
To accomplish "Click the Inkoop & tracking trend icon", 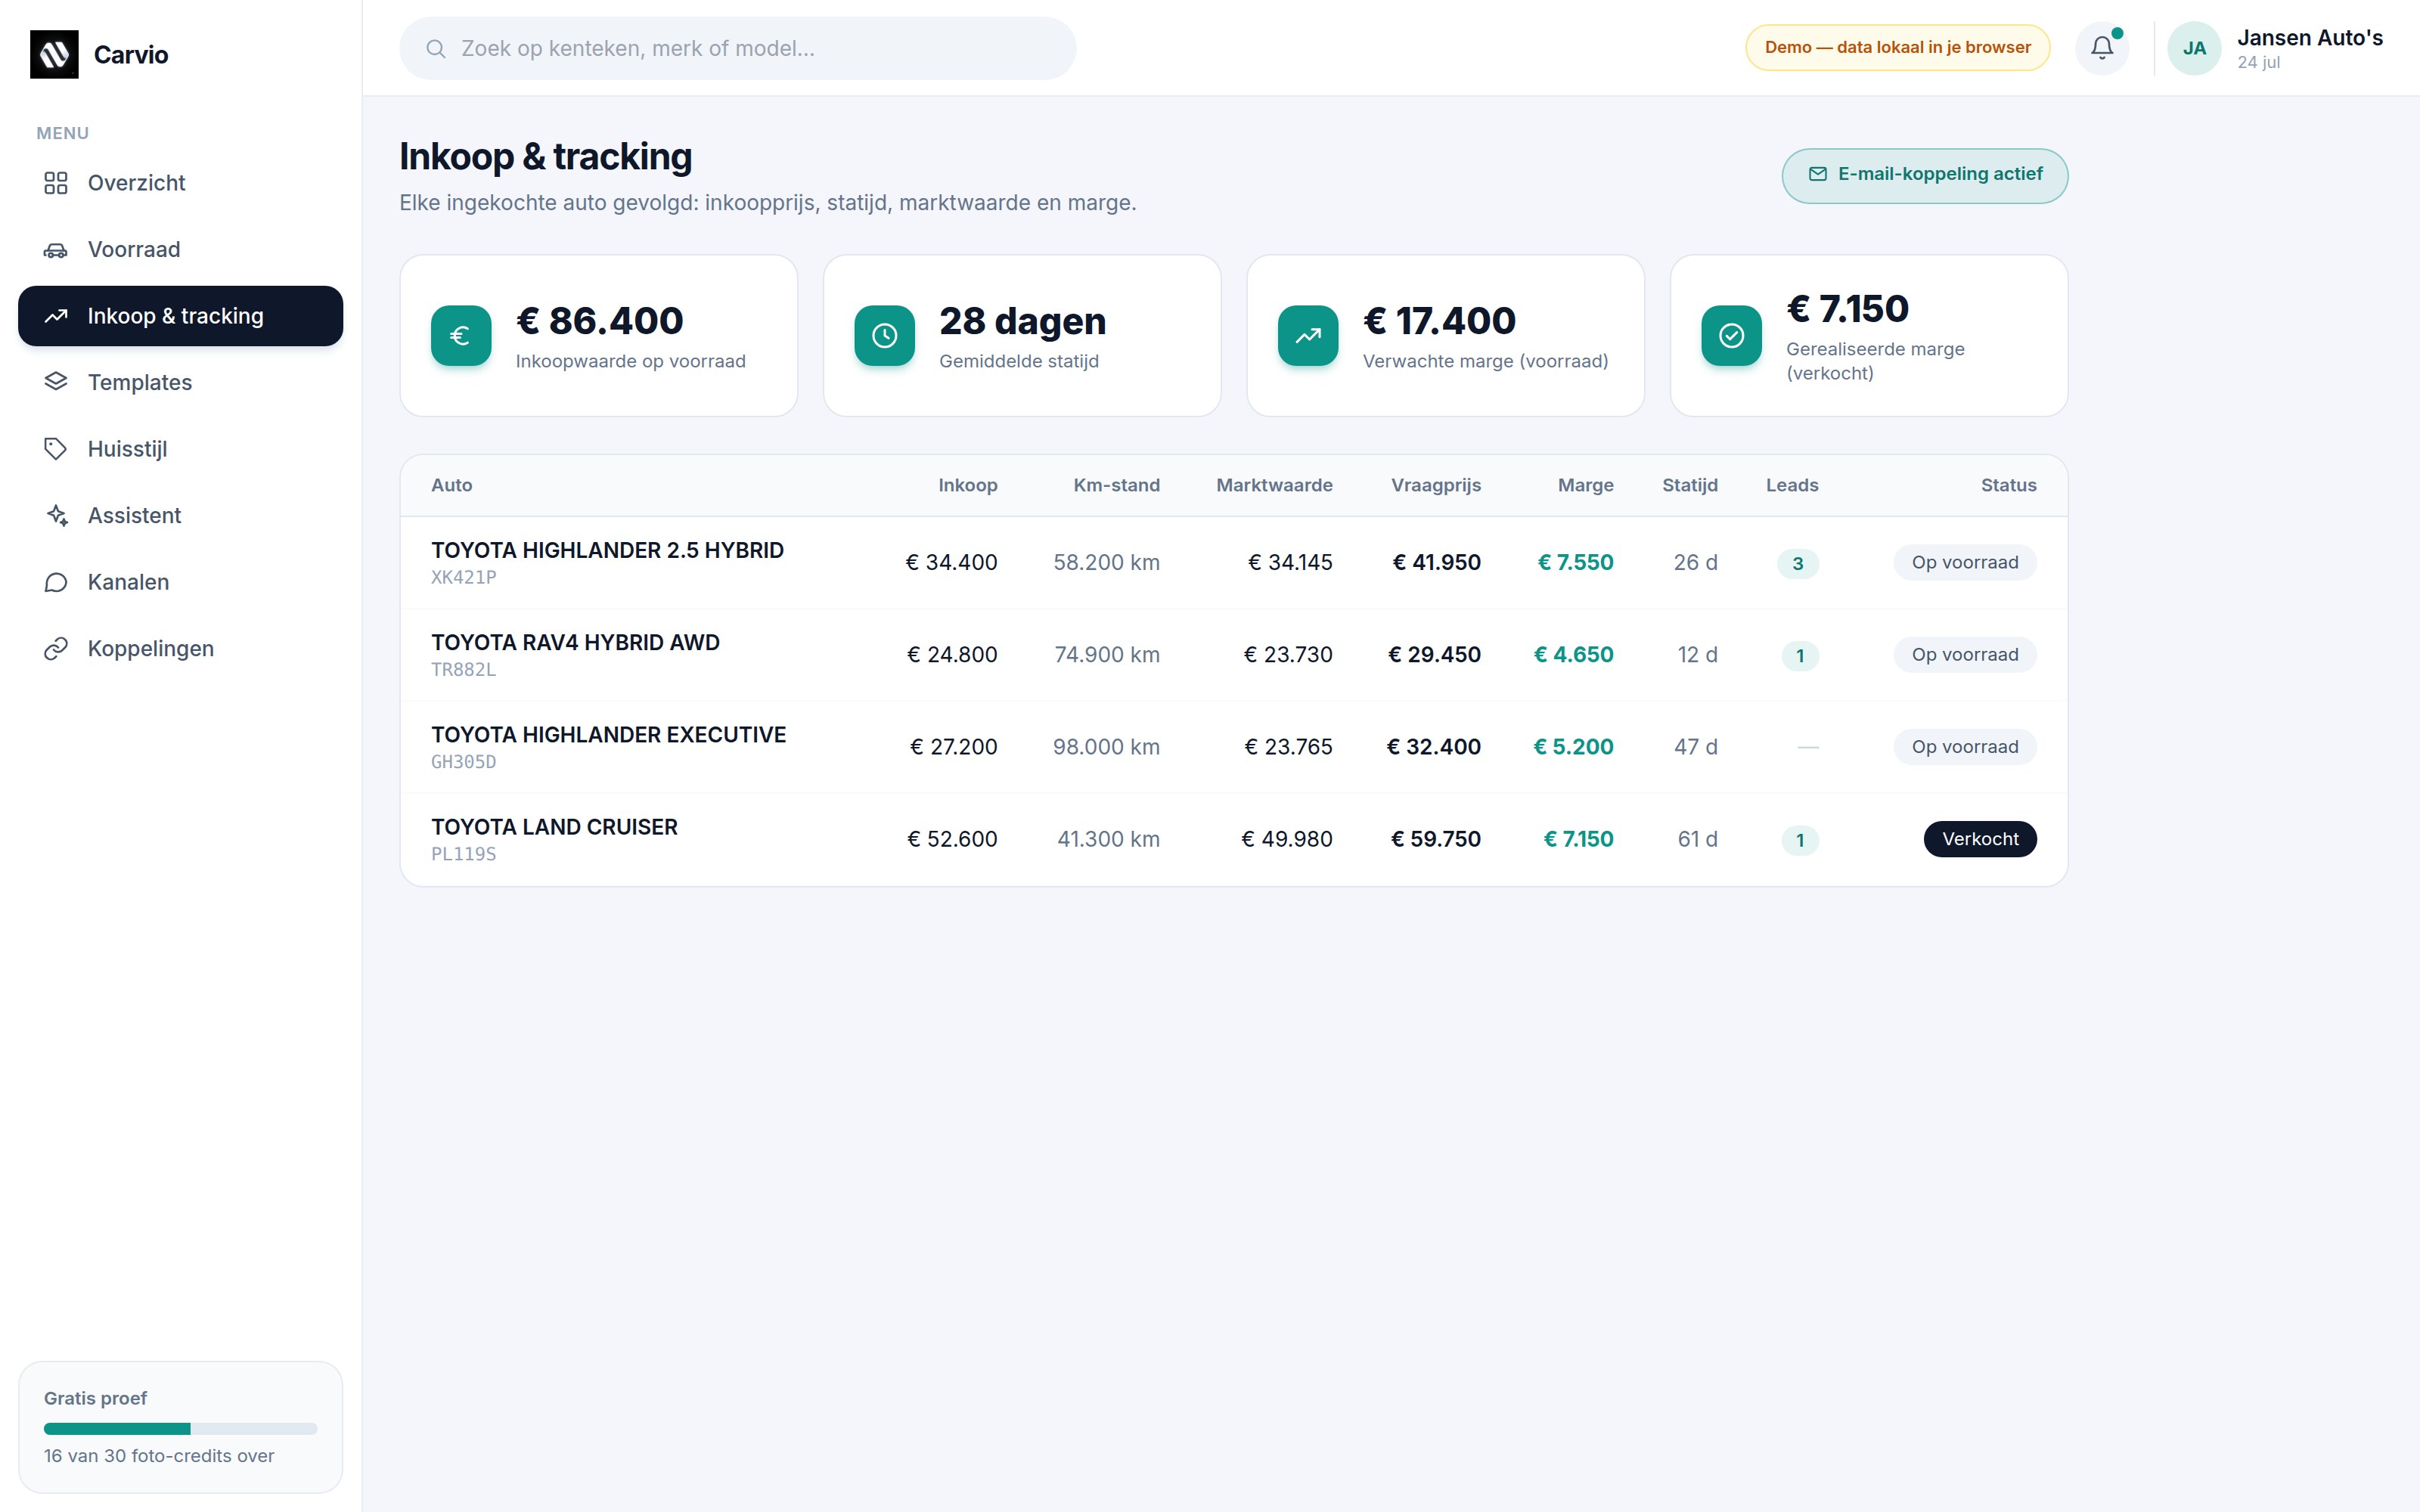I will 56,316.
